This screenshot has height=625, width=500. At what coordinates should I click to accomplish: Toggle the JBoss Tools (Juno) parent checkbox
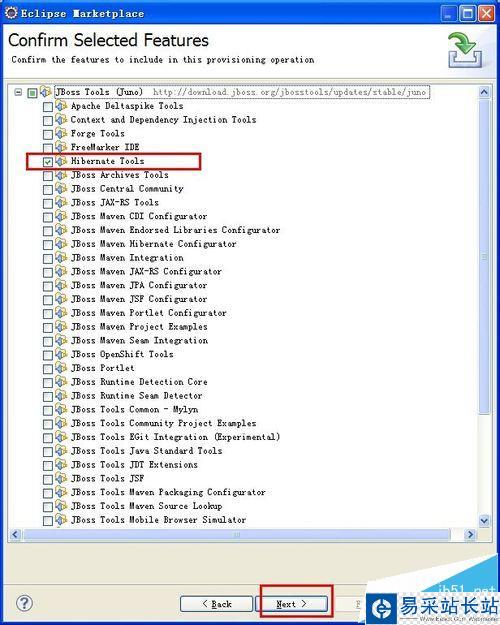point(32,93)
